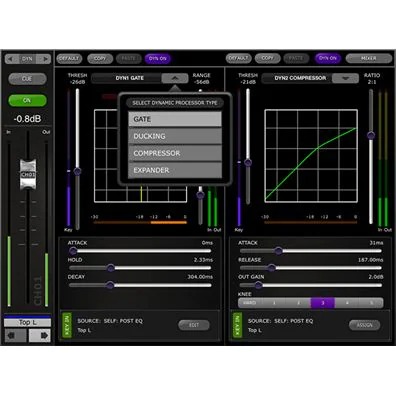This screenshot has width=396, height=396.
Task: Collapse the DYN1 GATE type dropdown arrow
Action: (175, 78)
